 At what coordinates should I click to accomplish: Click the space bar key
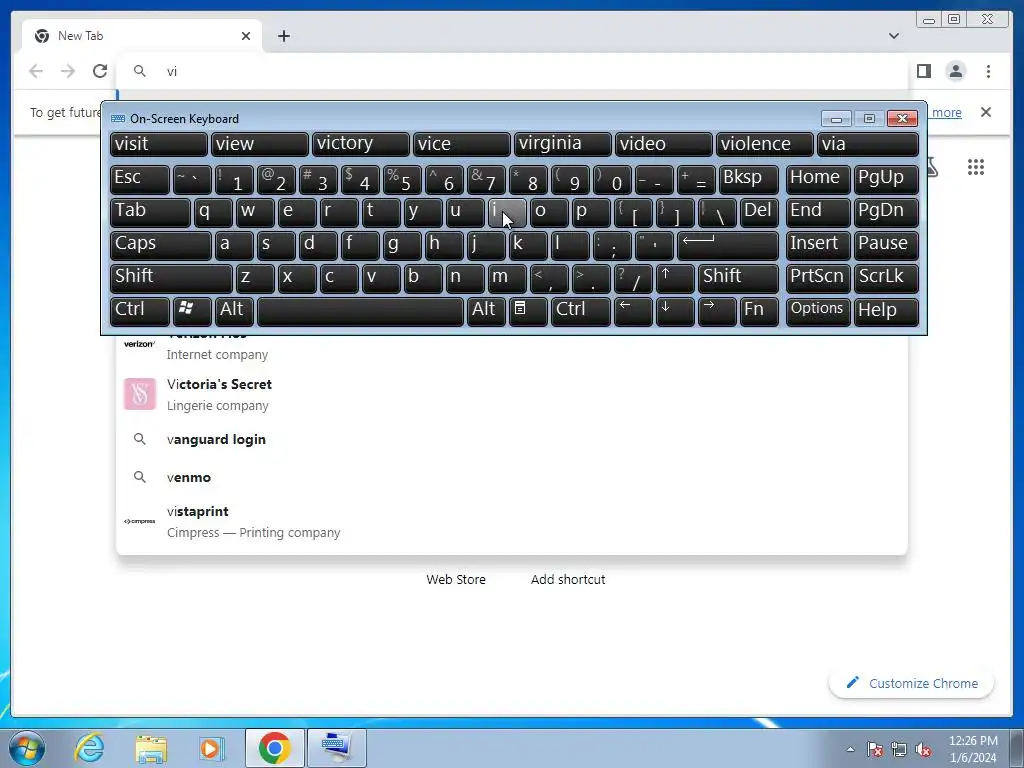click(360, 312)
